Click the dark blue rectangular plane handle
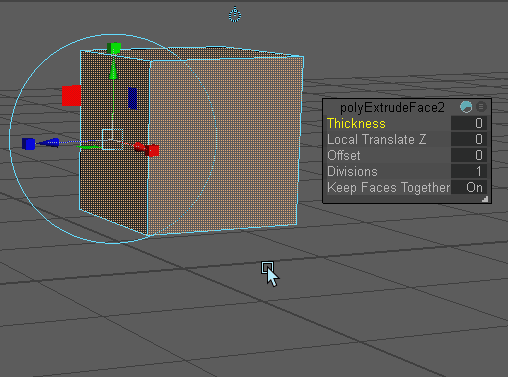508x377 pixels. (x=132, y=98)
